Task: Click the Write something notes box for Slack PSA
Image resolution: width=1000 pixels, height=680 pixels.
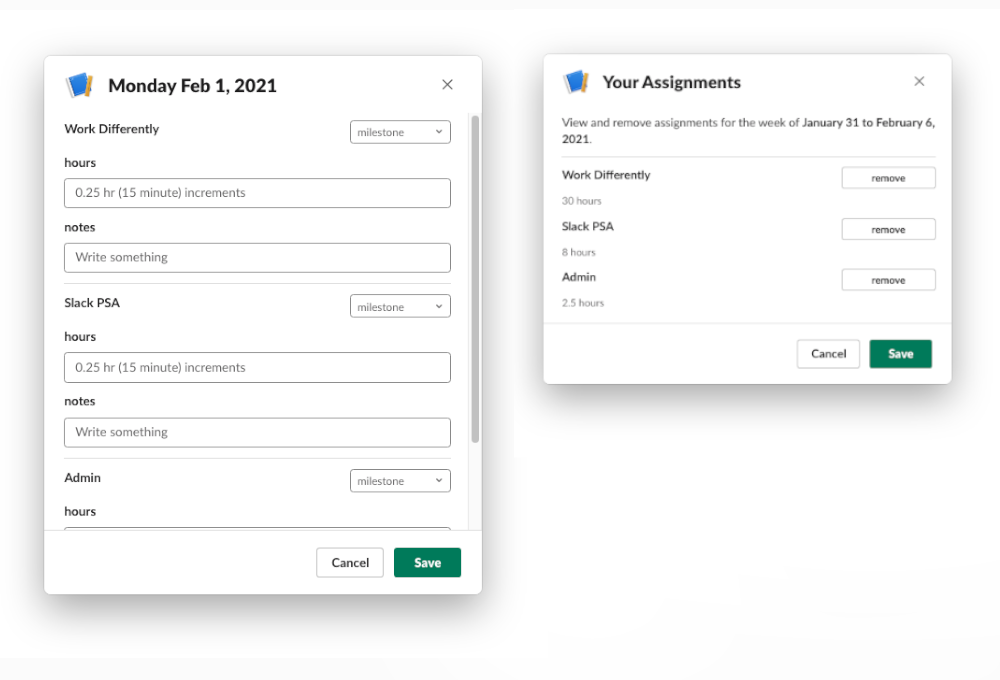Action: [x=257, y=432]
